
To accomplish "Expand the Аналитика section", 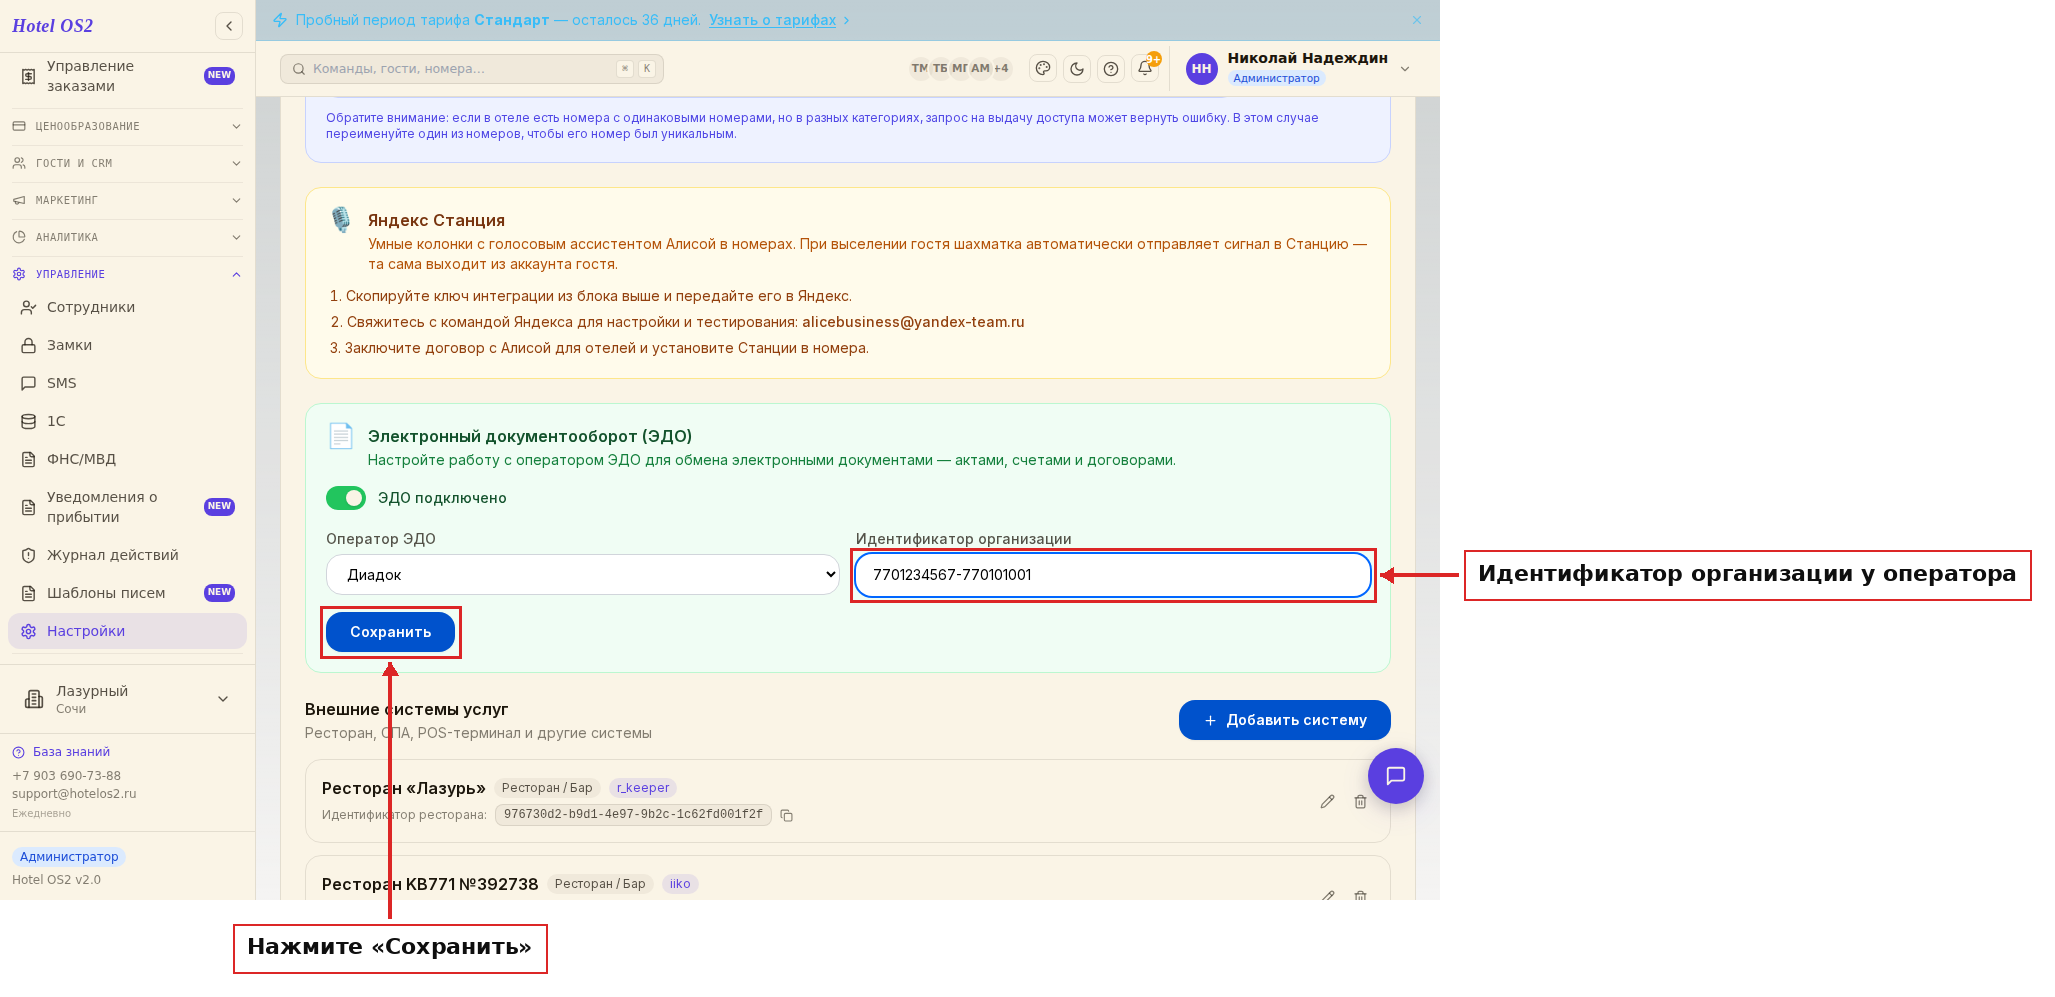I will coord(127,237).
